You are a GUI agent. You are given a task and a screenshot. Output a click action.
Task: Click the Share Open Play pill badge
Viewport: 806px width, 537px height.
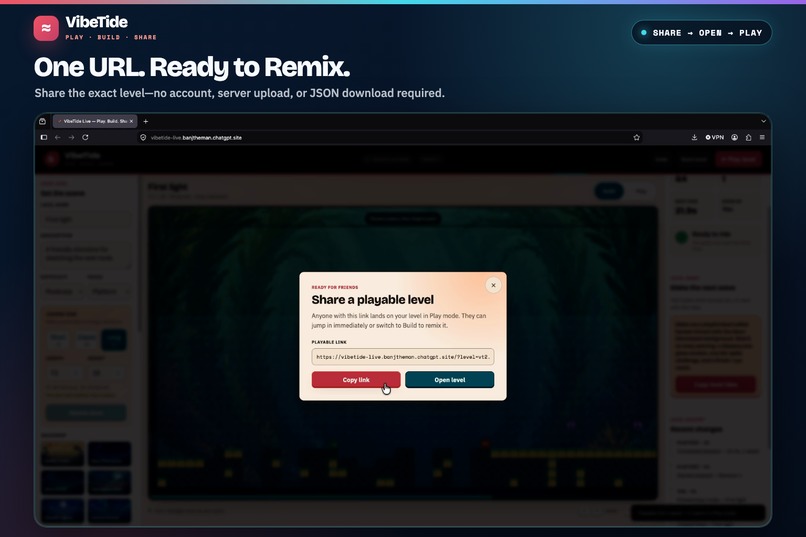pyautogui.click(x=702, y=33)
